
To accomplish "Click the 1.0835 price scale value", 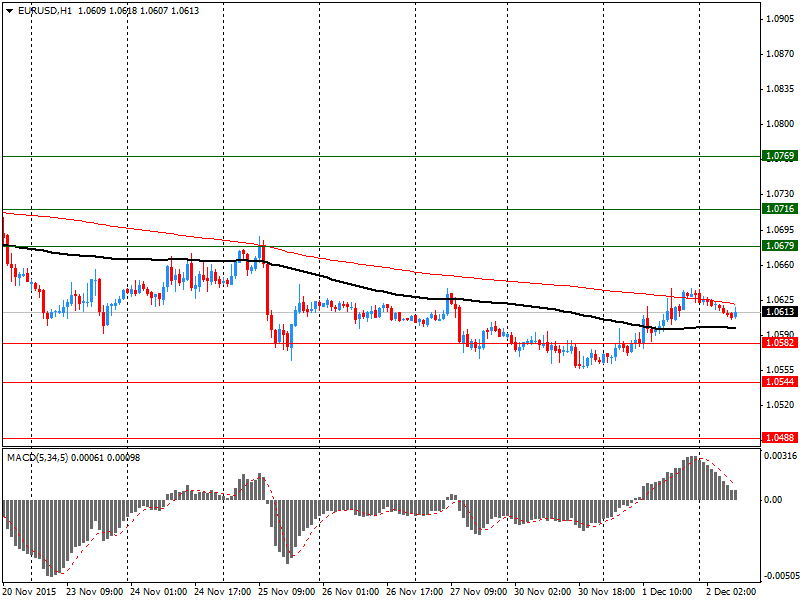I will [781, 89].
